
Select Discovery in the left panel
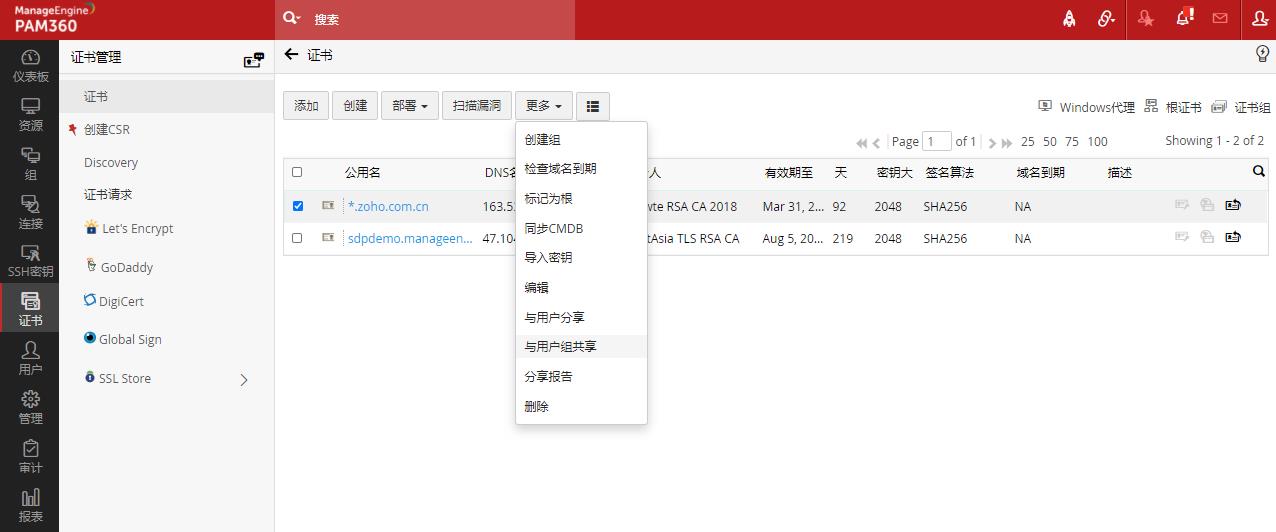(x=111, y=163)
